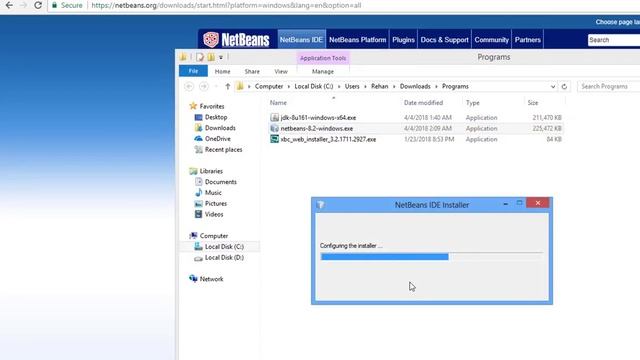
Task: Open Downloads in Favorites sidebar
Action: pyautogui.click(x=220, y=128)
